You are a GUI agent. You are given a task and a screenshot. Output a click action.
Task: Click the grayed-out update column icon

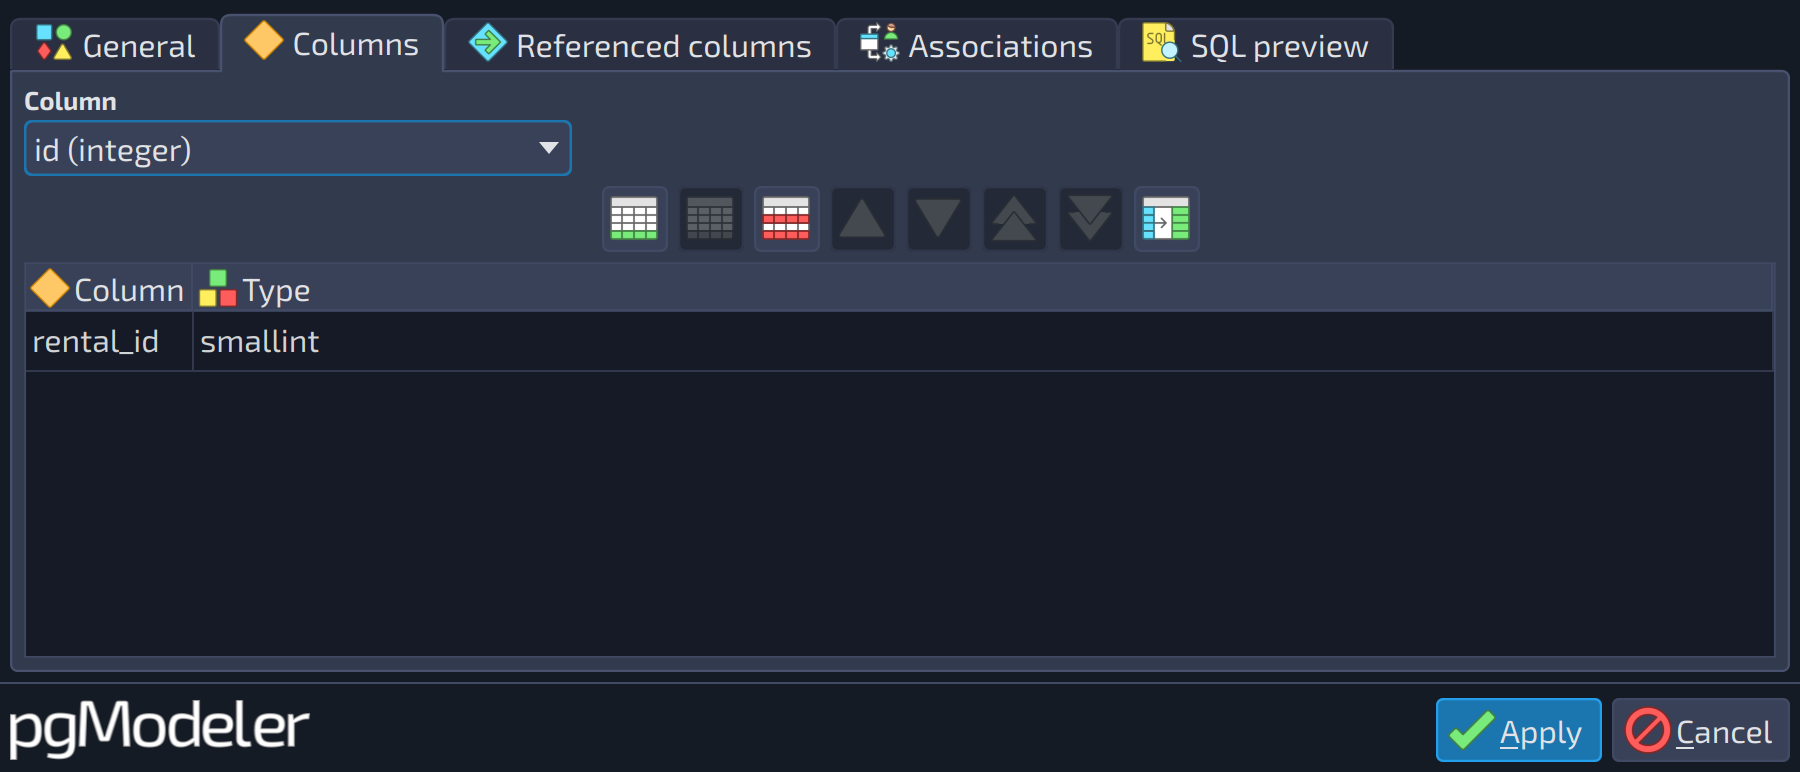710,219
